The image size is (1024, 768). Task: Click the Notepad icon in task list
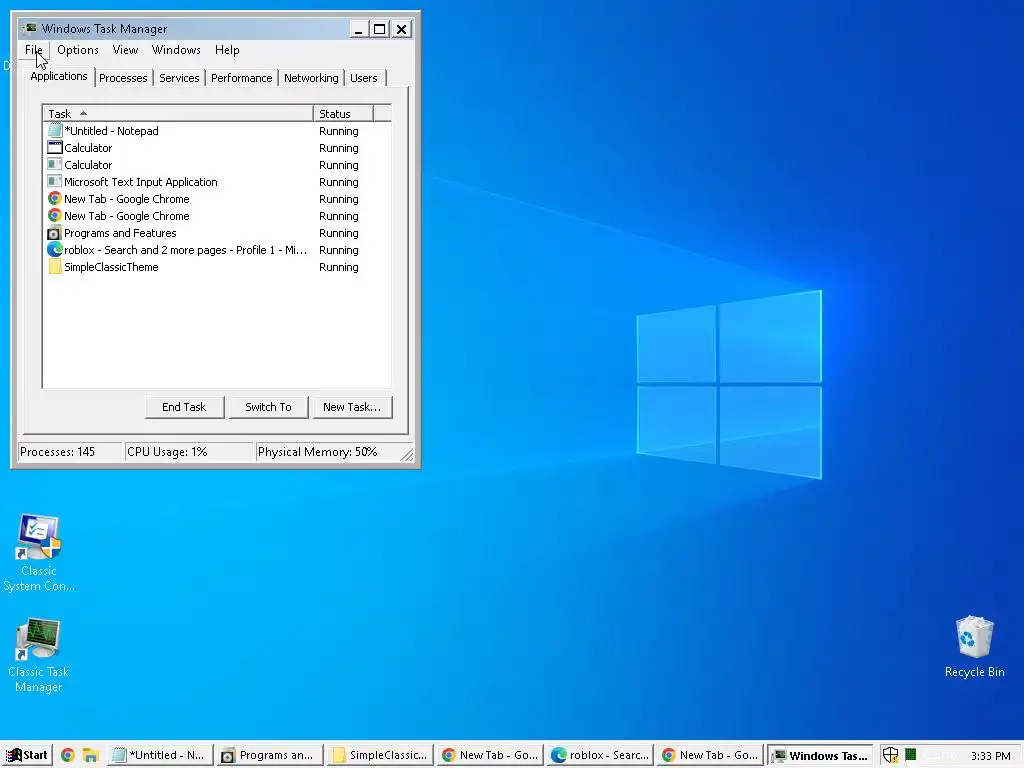point(55,131)
